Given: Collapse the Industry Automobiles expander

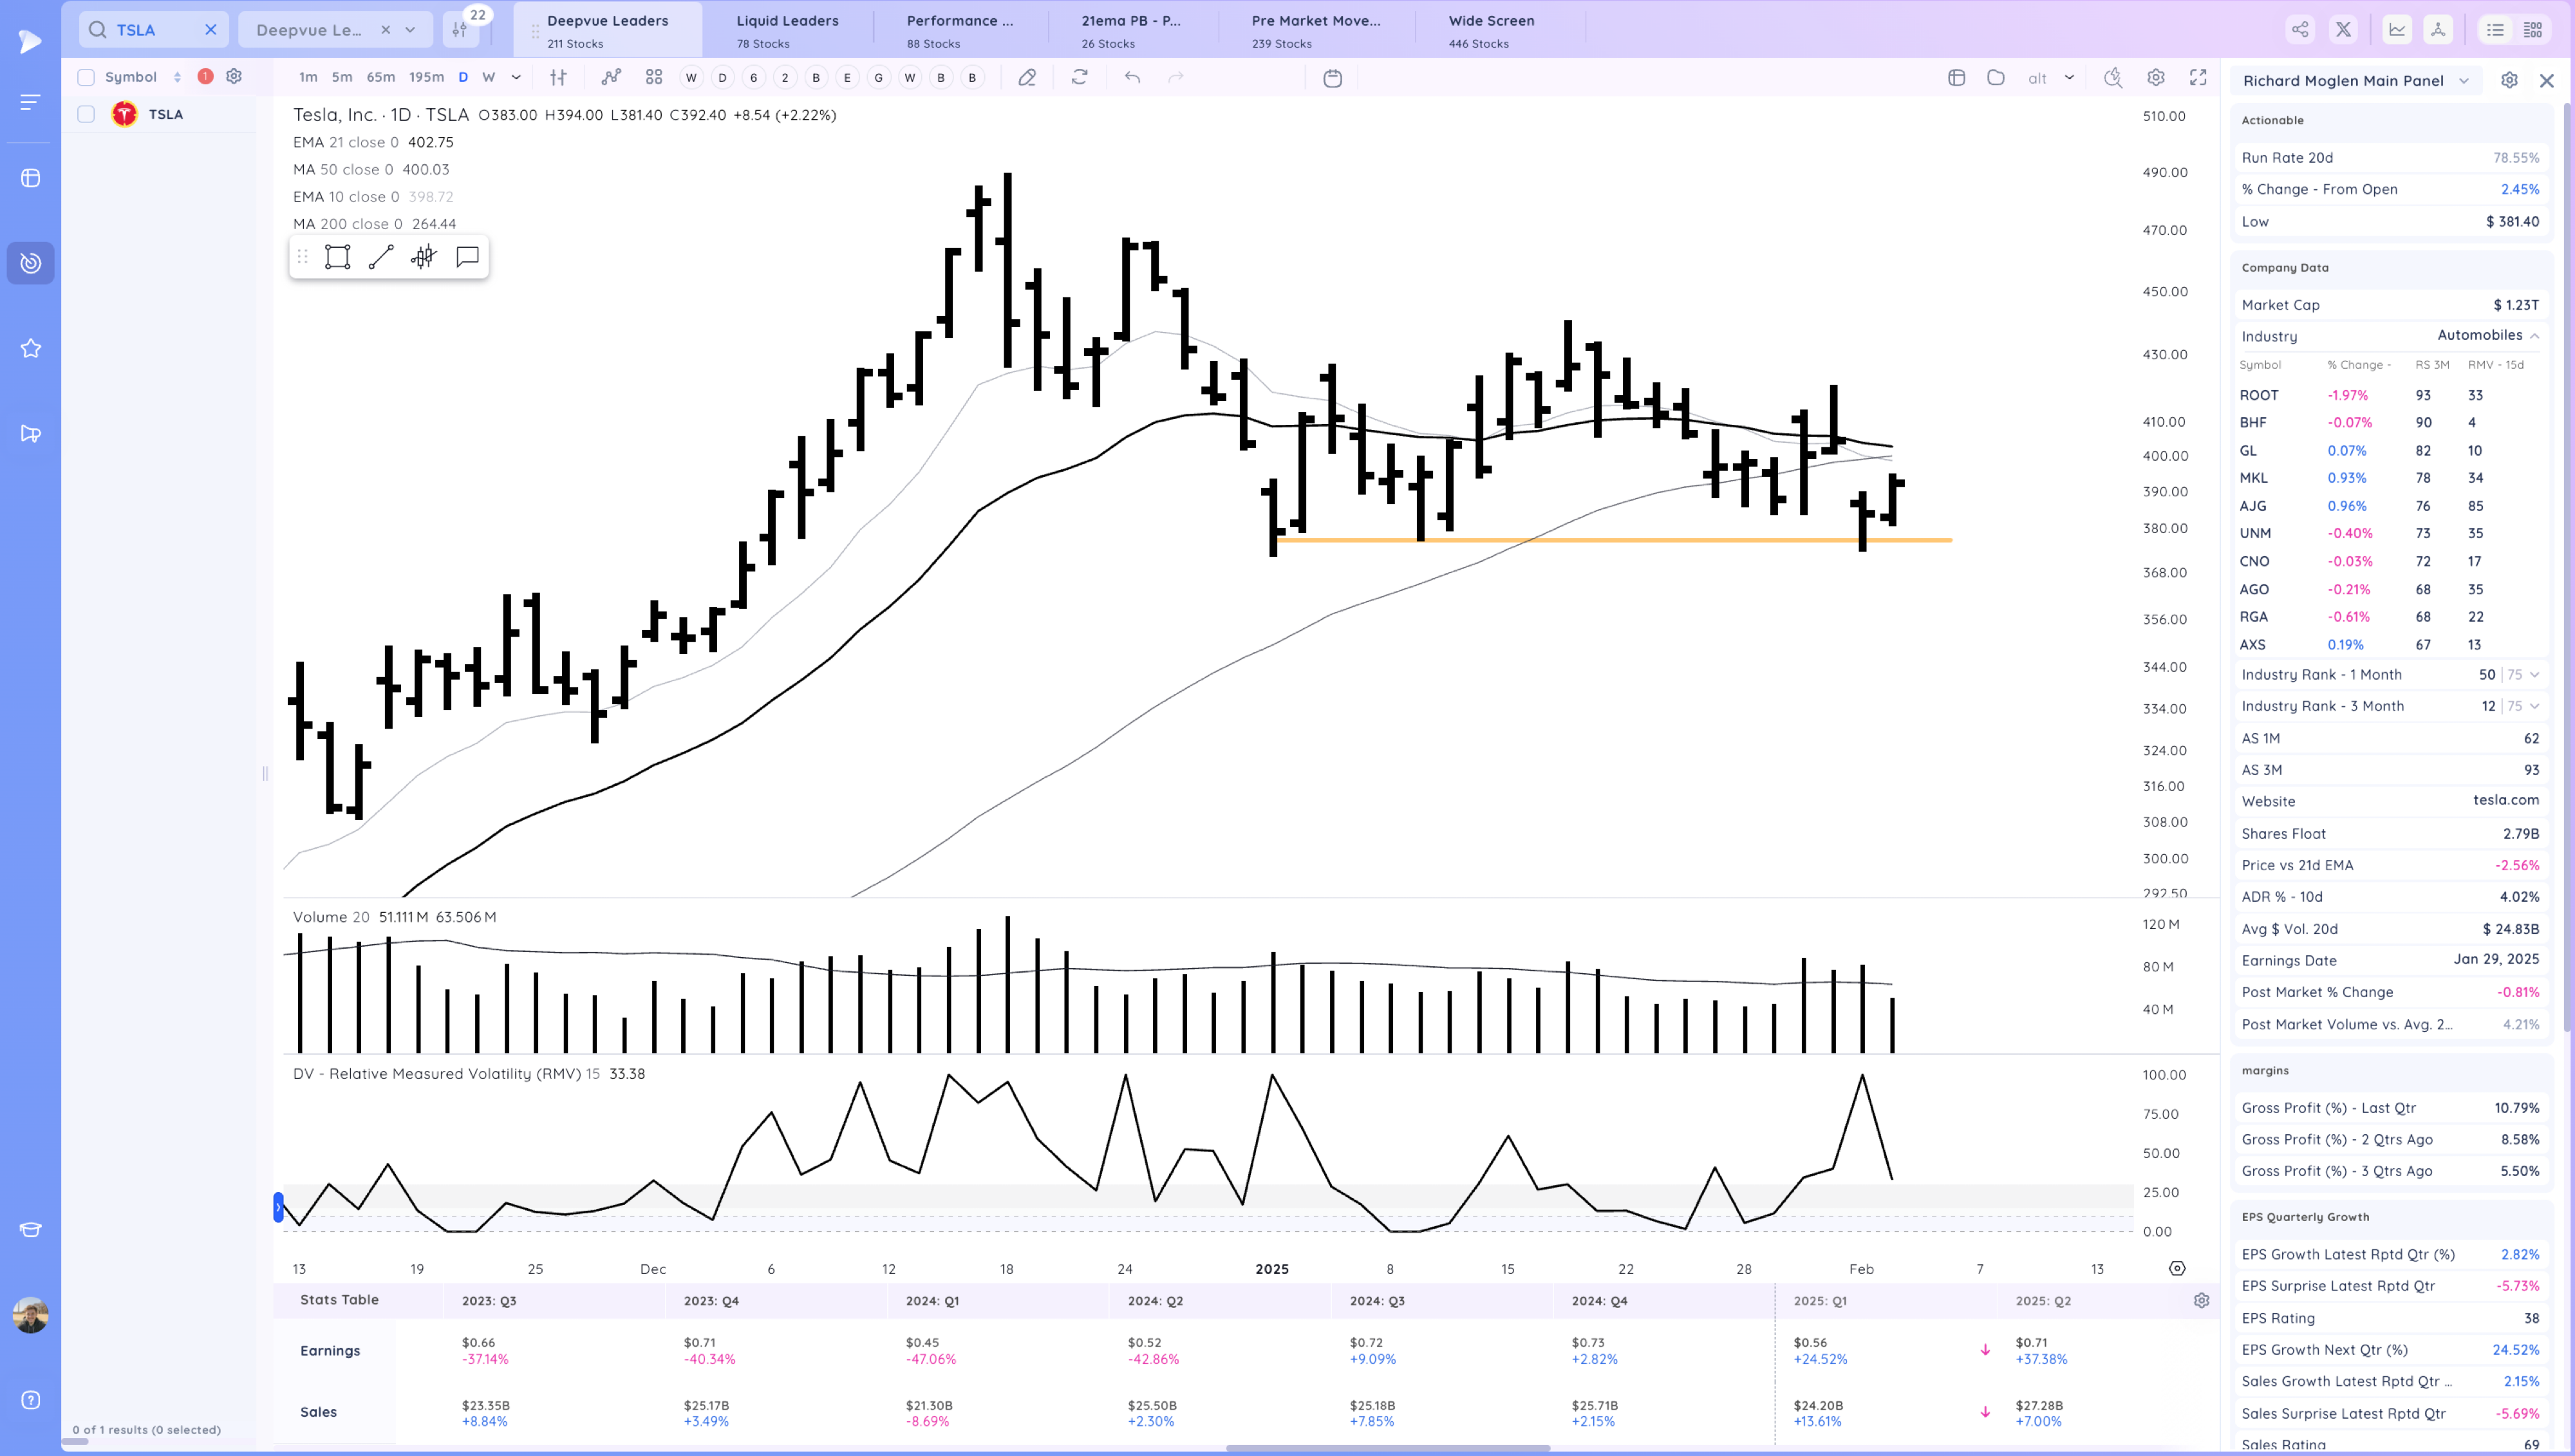Looking at the screenshot, I should (x=2534, y=336).
